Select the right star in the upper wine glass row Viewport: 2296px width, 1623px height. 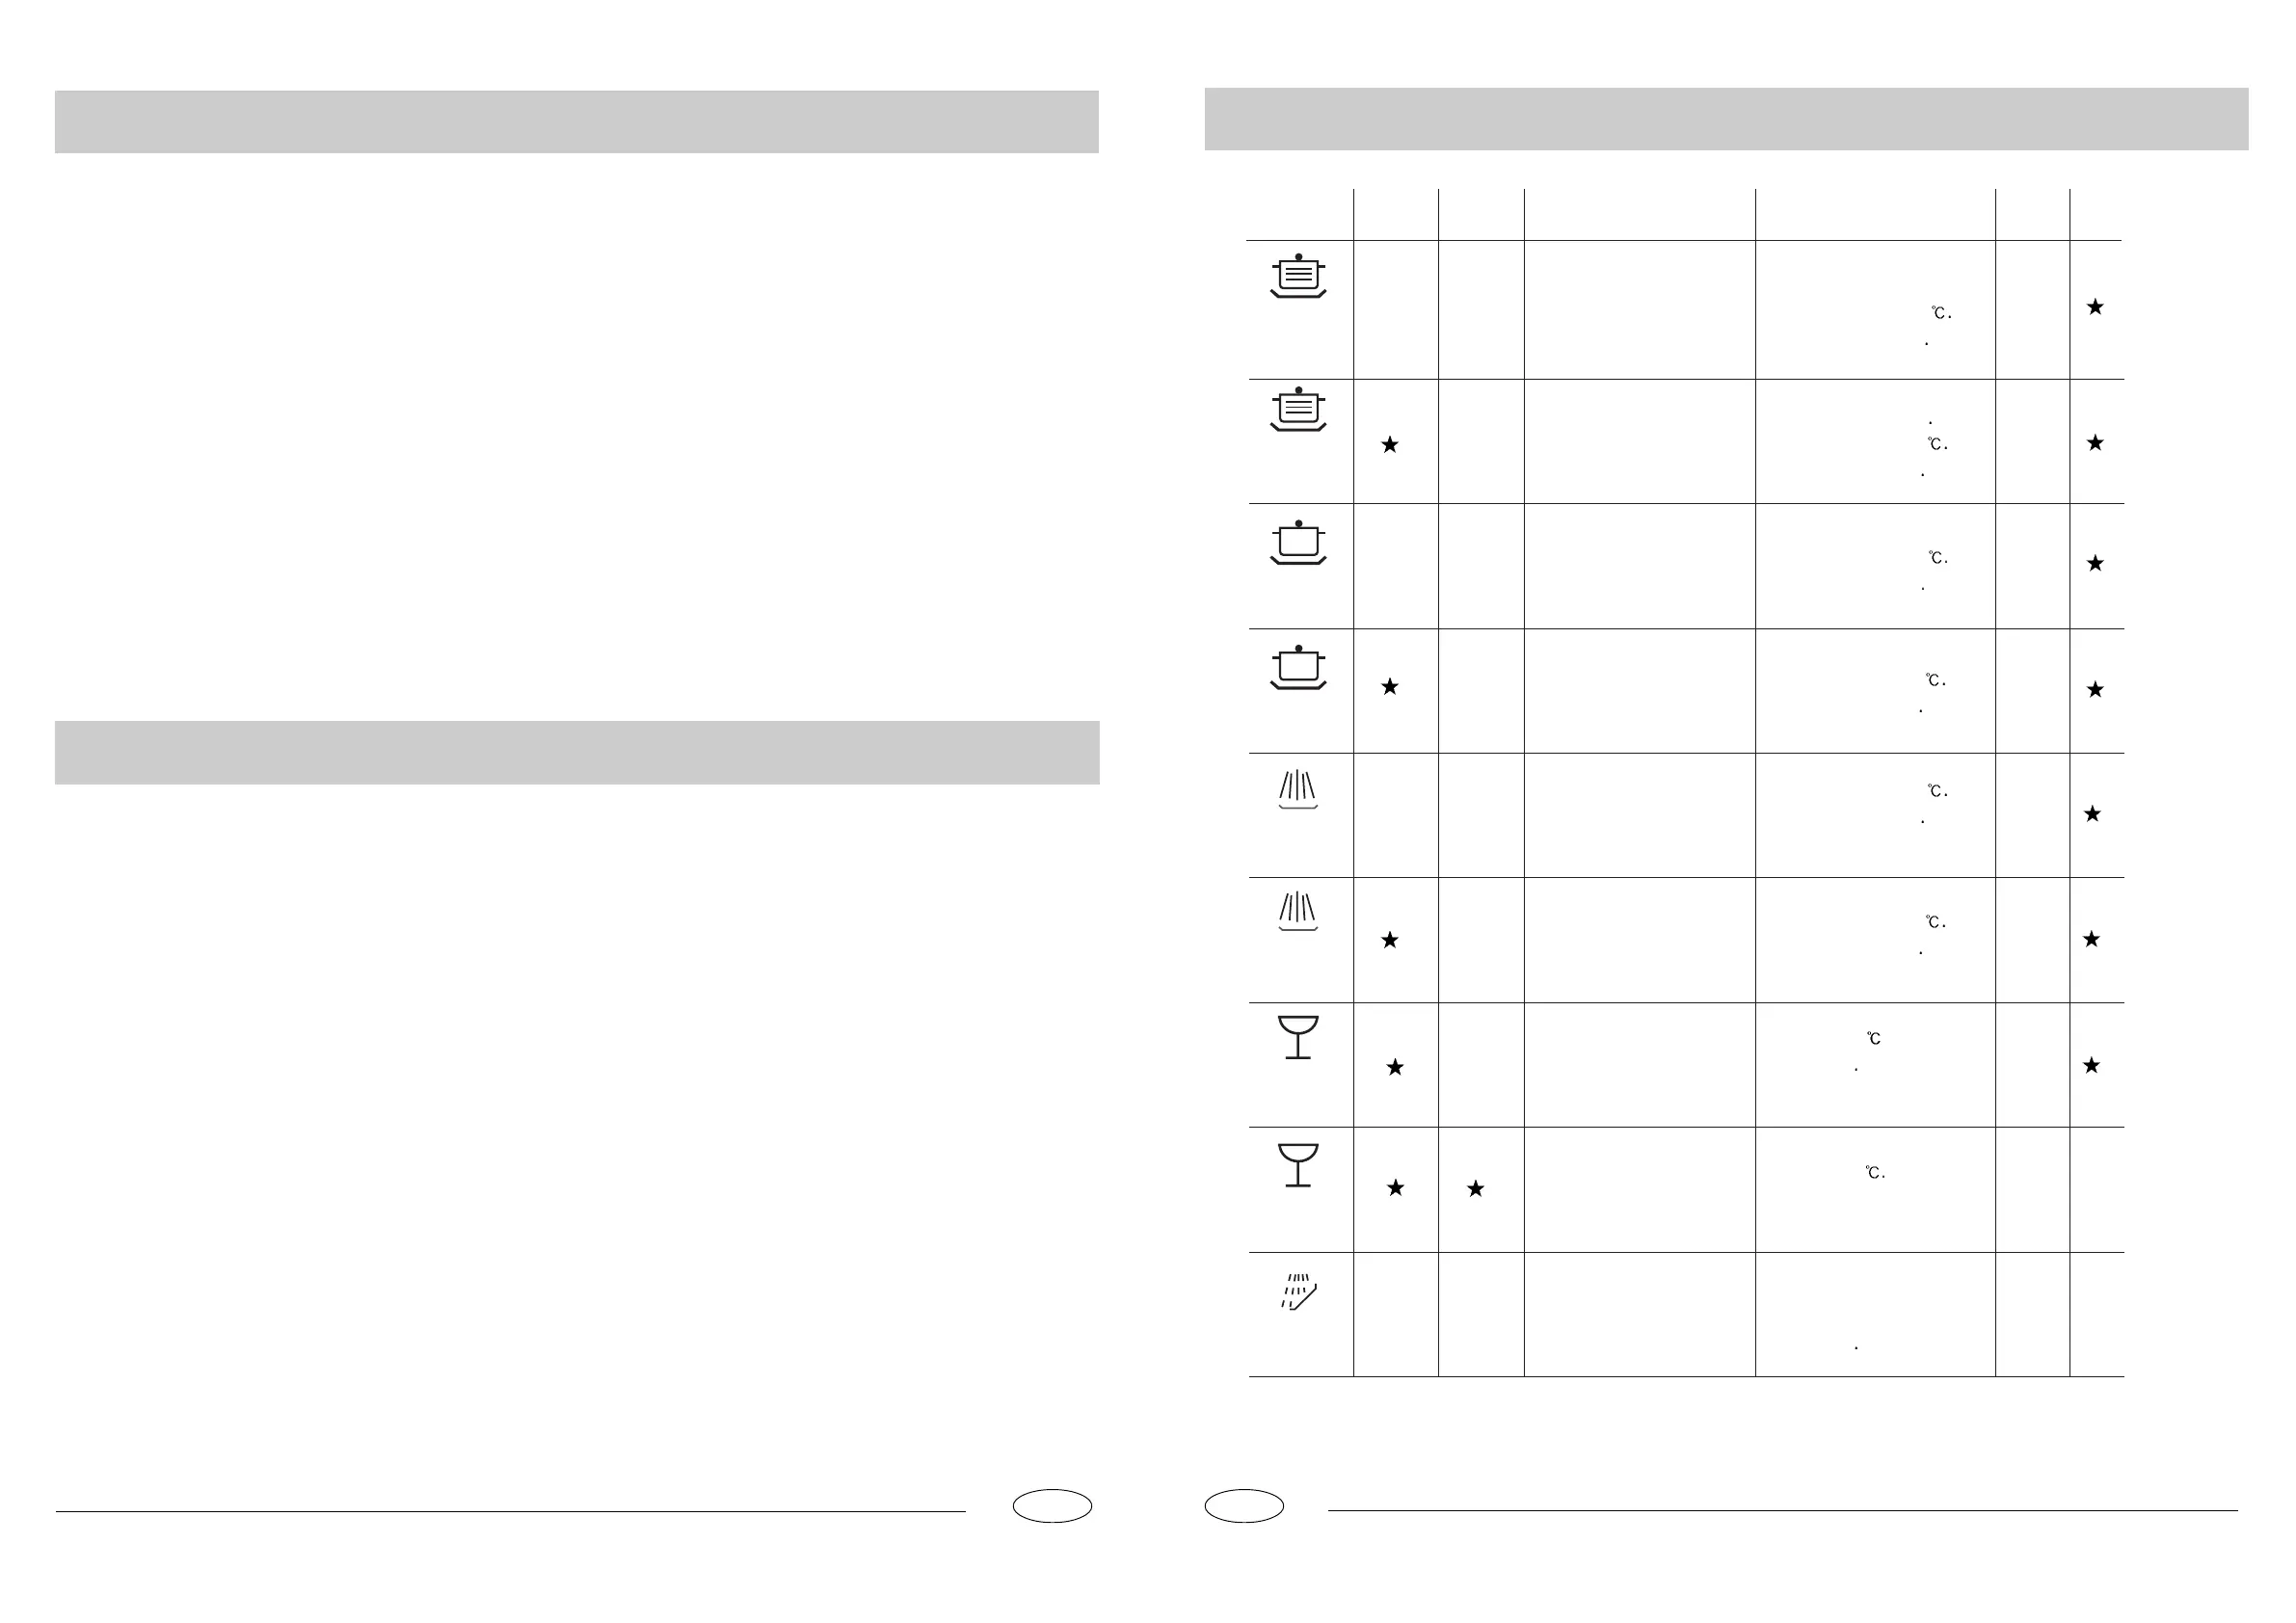coord(2091,1066)
